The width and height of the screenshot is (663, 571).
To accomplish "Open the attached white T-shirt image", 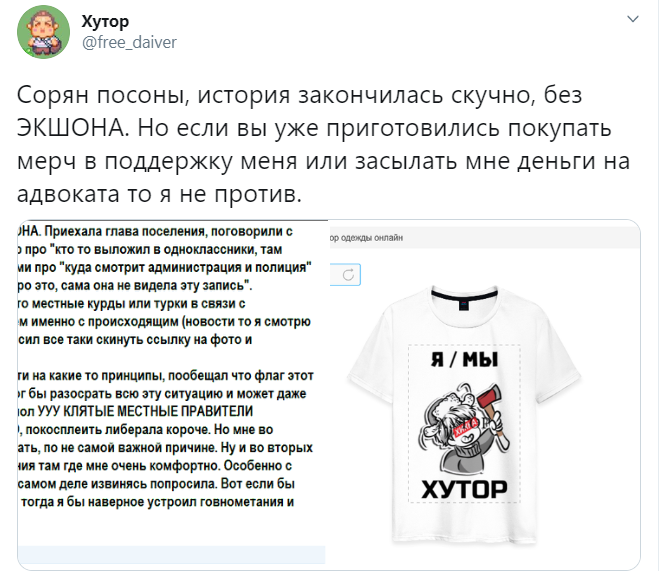I will point(485,394).
